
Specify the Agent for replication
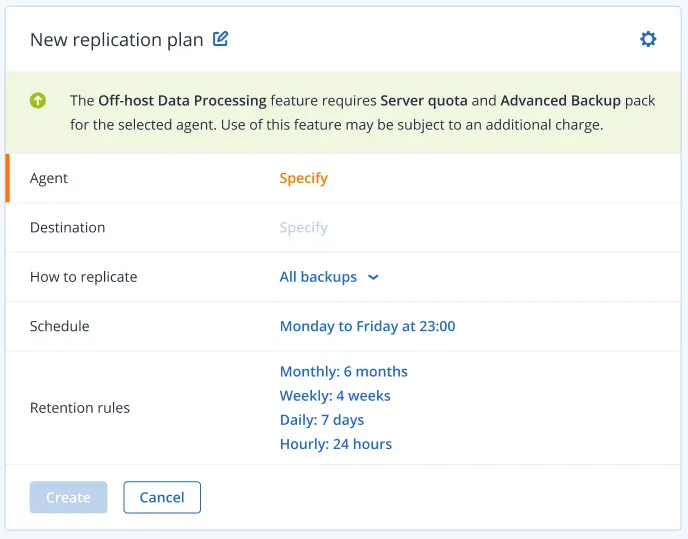point(303,178)
